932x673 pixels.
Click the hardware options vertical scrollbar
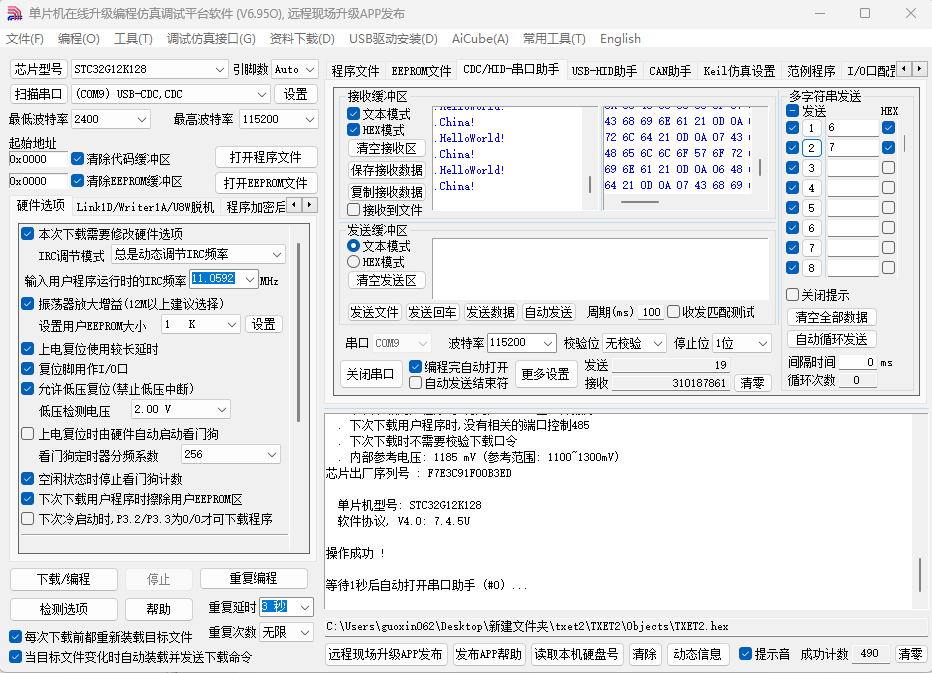[x=298, y=333]
